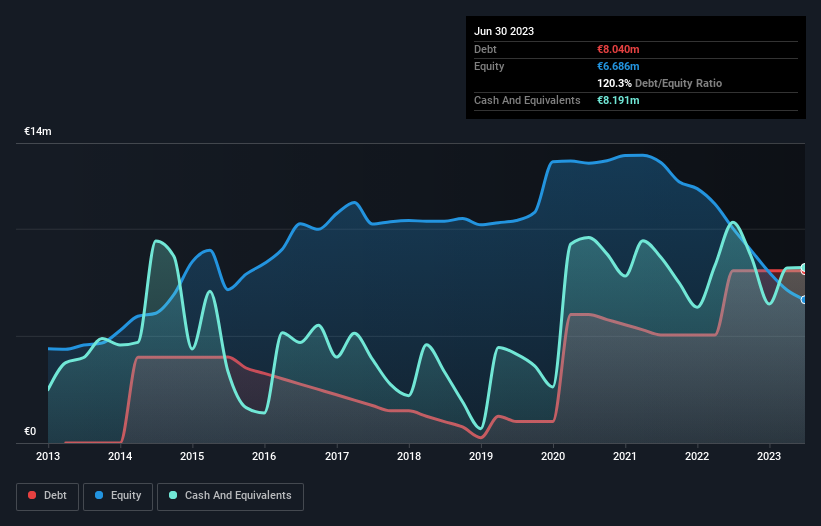This screenshot has width=821, height=526.
Task: Select the 2018 x-axis label
Action: [x=409, y=456]
